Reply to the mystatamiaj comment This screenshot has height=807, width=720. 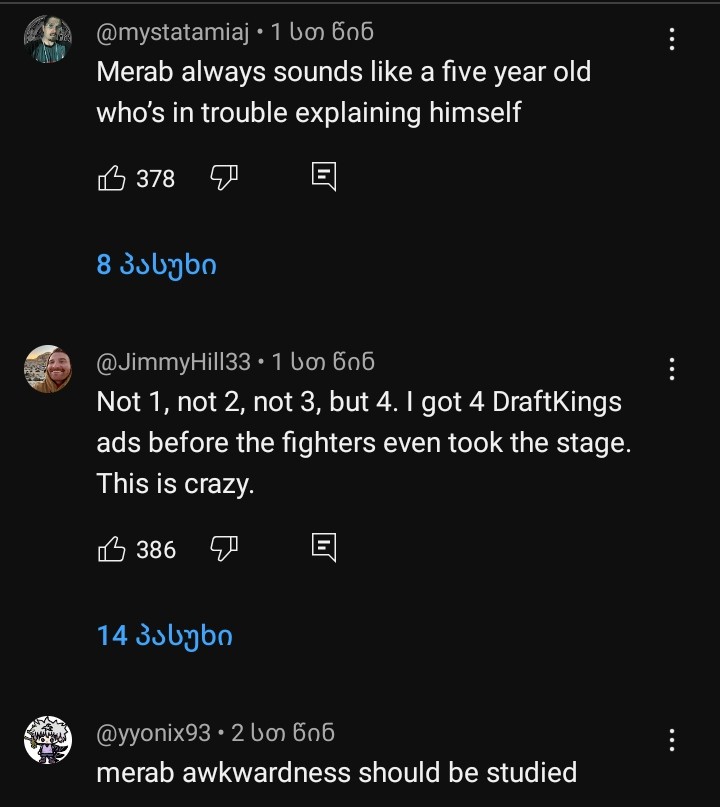tap(324, 177)
